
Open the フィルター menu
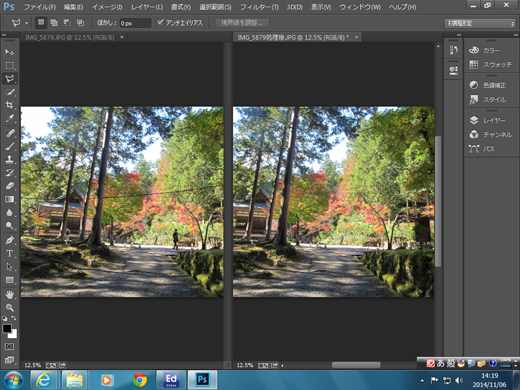tap(259, 7)
